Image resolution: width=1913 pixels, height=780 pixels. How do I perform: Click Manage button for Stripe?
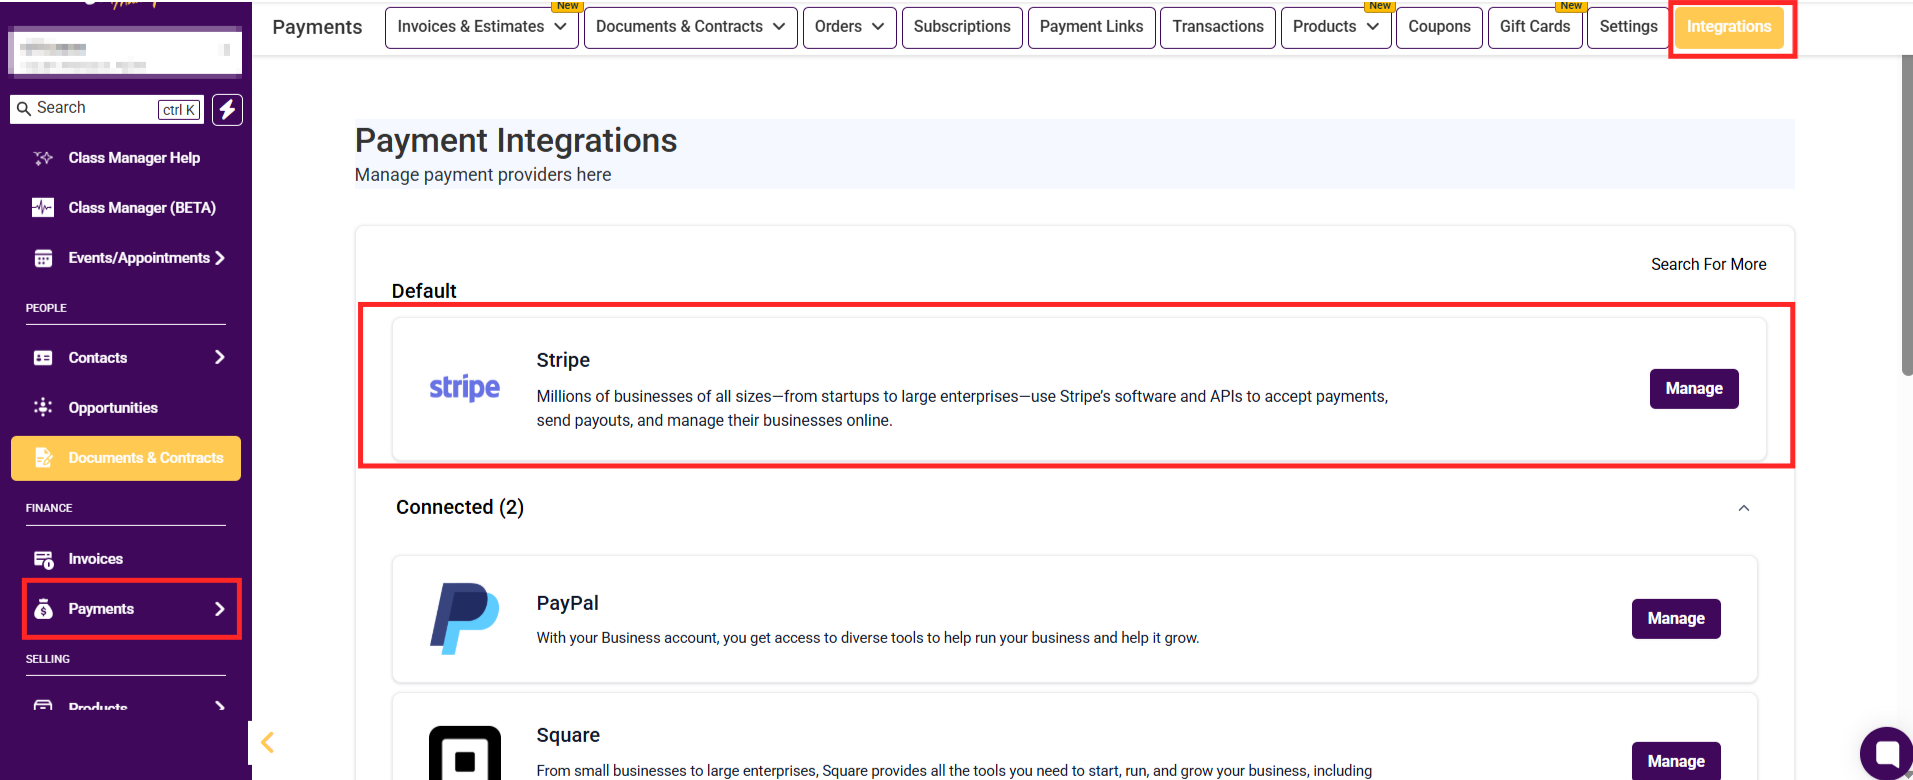click(1694, 389)
